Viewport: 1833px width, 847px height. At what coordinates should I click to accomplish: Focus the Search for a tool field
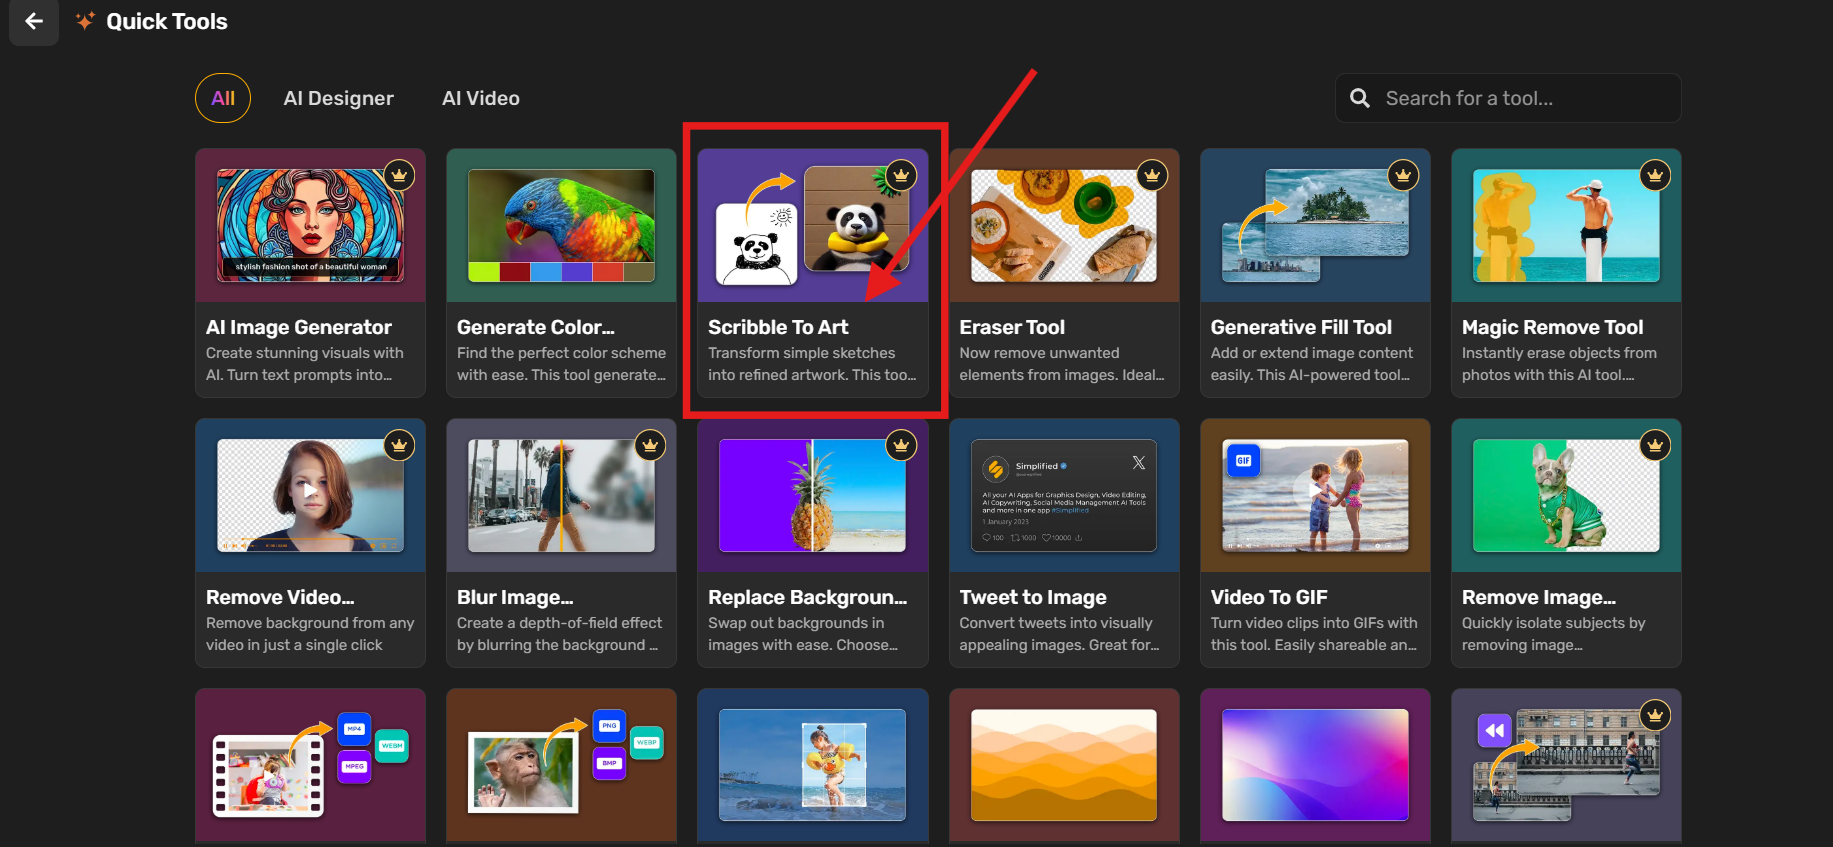[x=1508, y=98]
